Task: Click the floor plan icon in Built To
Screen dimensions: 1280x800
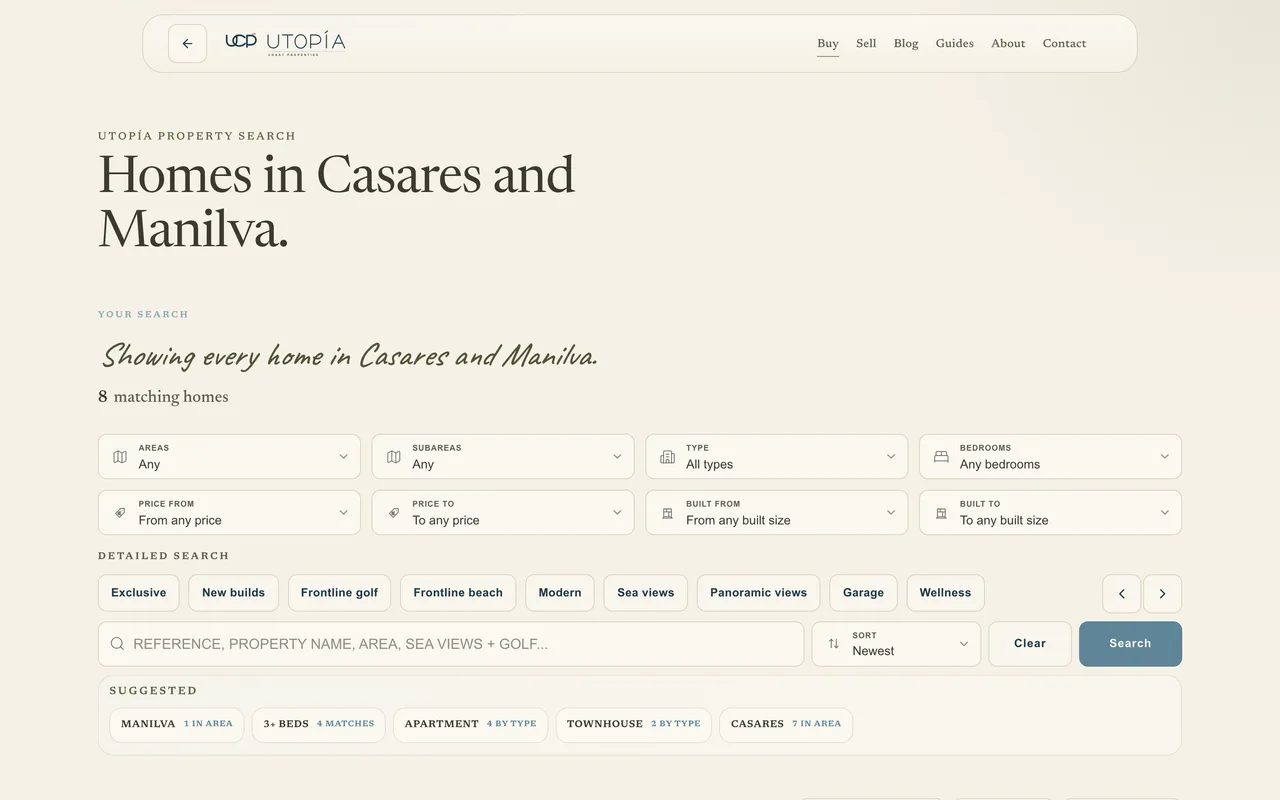Action: 941,513
